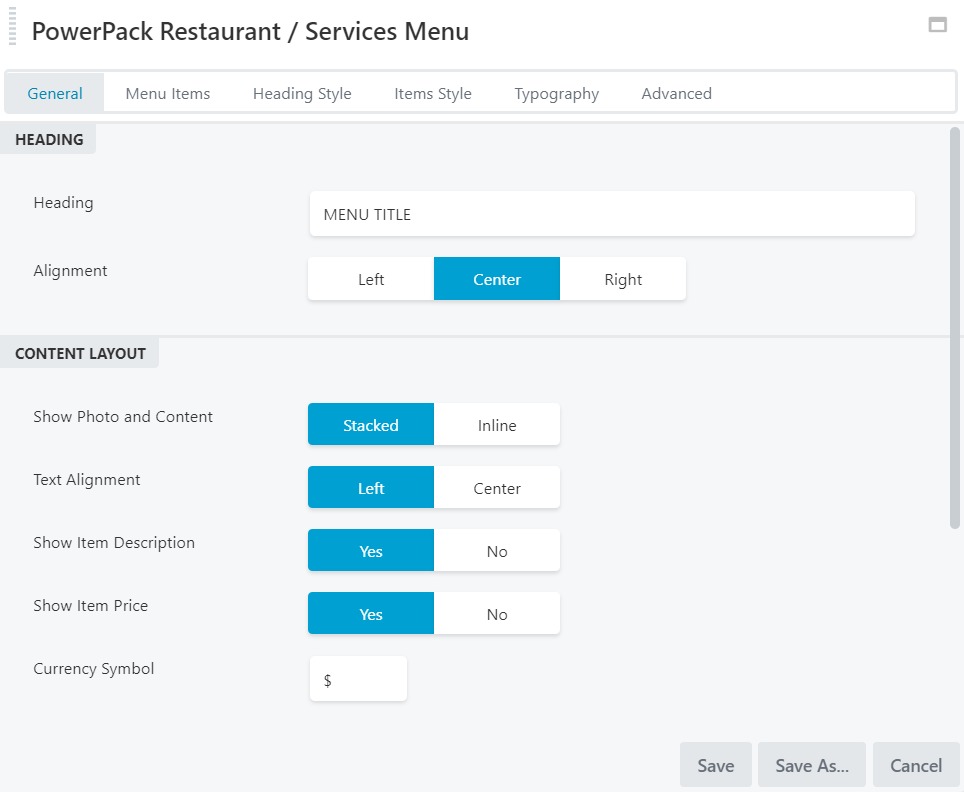Select Yes for Show Item Price

click(371, 614)
